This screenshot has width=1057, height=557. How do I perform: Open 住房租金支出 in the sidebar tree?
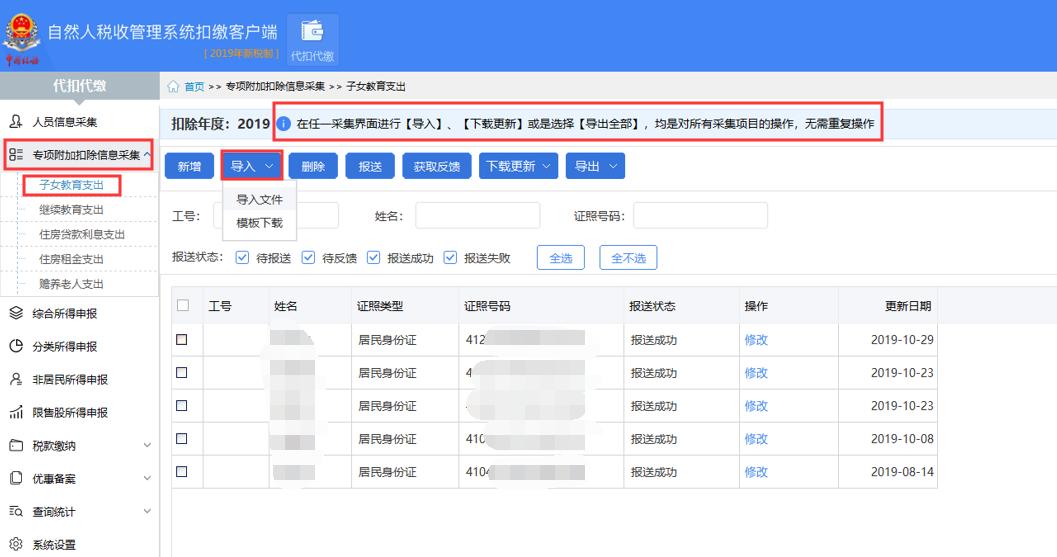click(x=71, y=259)
